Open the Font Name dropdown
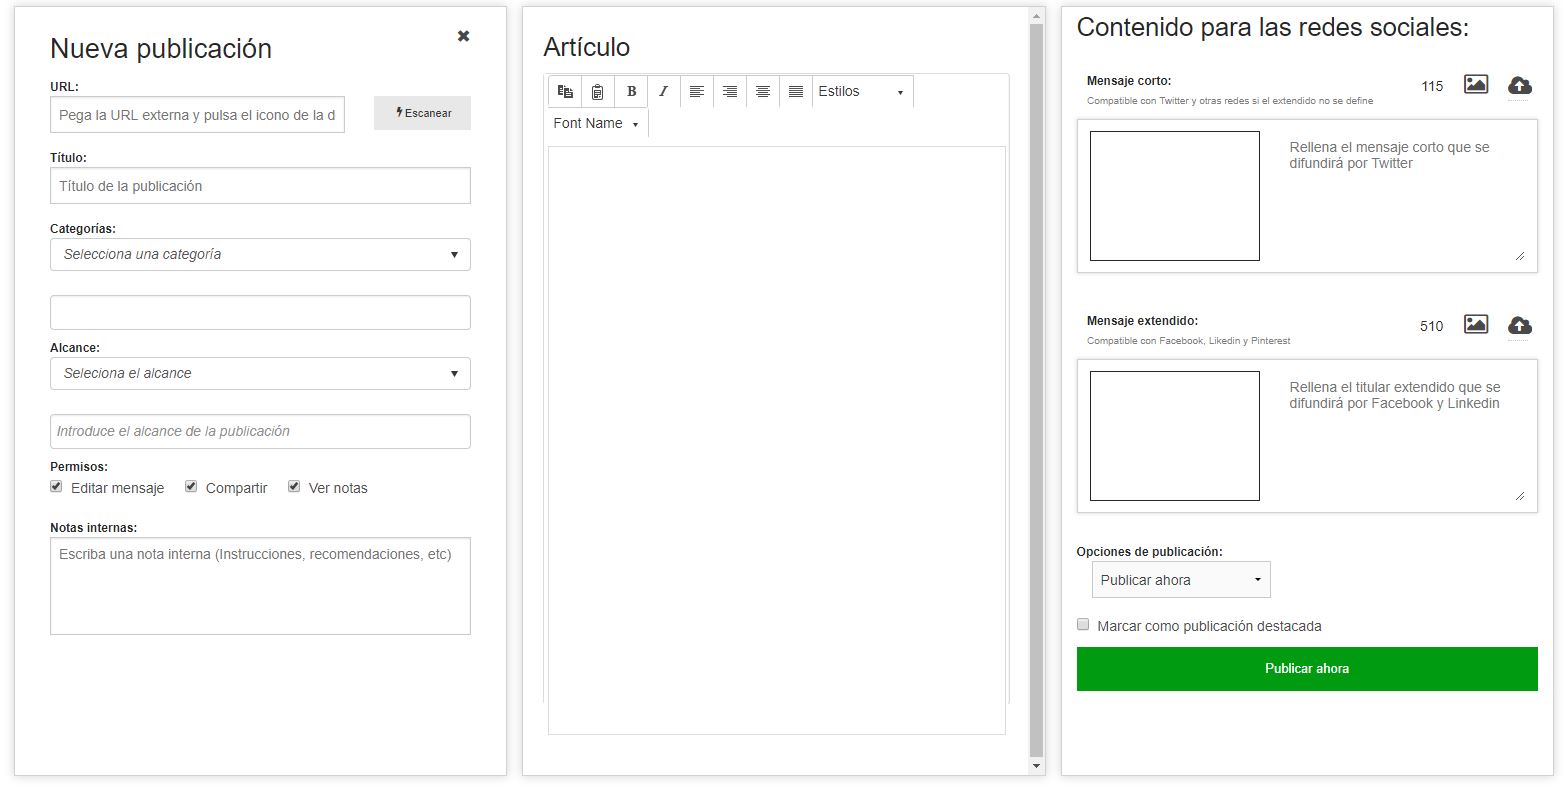The width and height of the screenshot is (1567, 789). click(597, 123)
